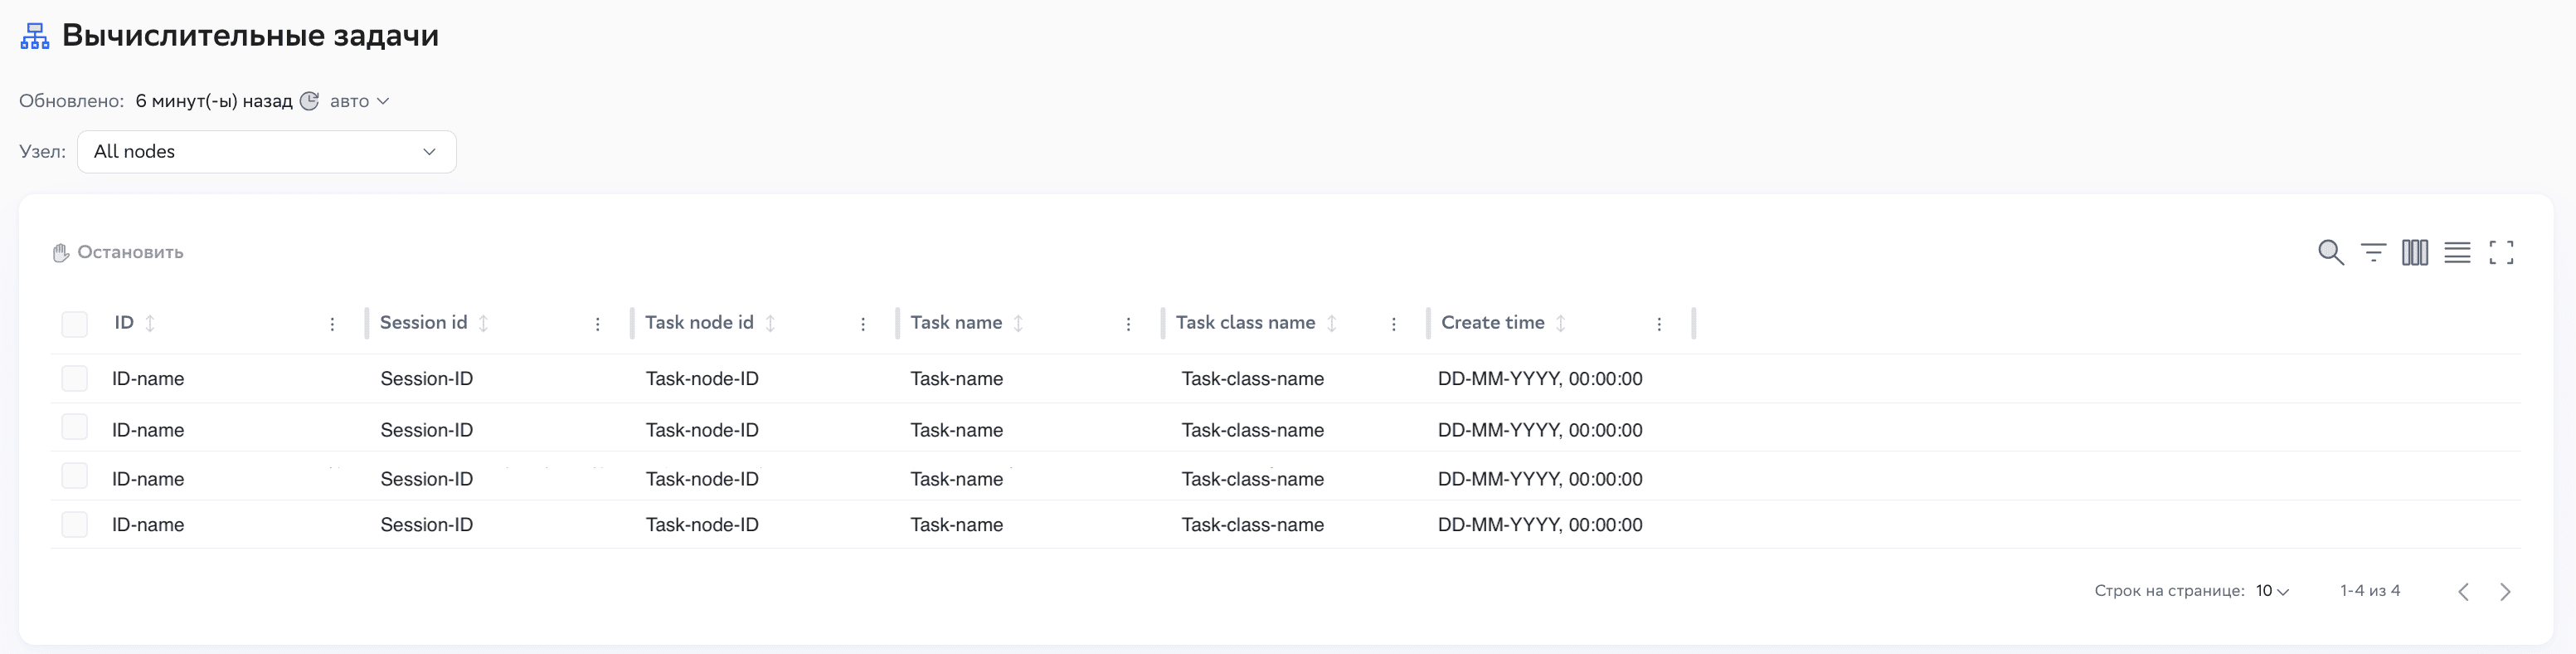This screenshot has height=654, width=2576.
Task: Open Task class name column menu
Action: coord(1393,324)
